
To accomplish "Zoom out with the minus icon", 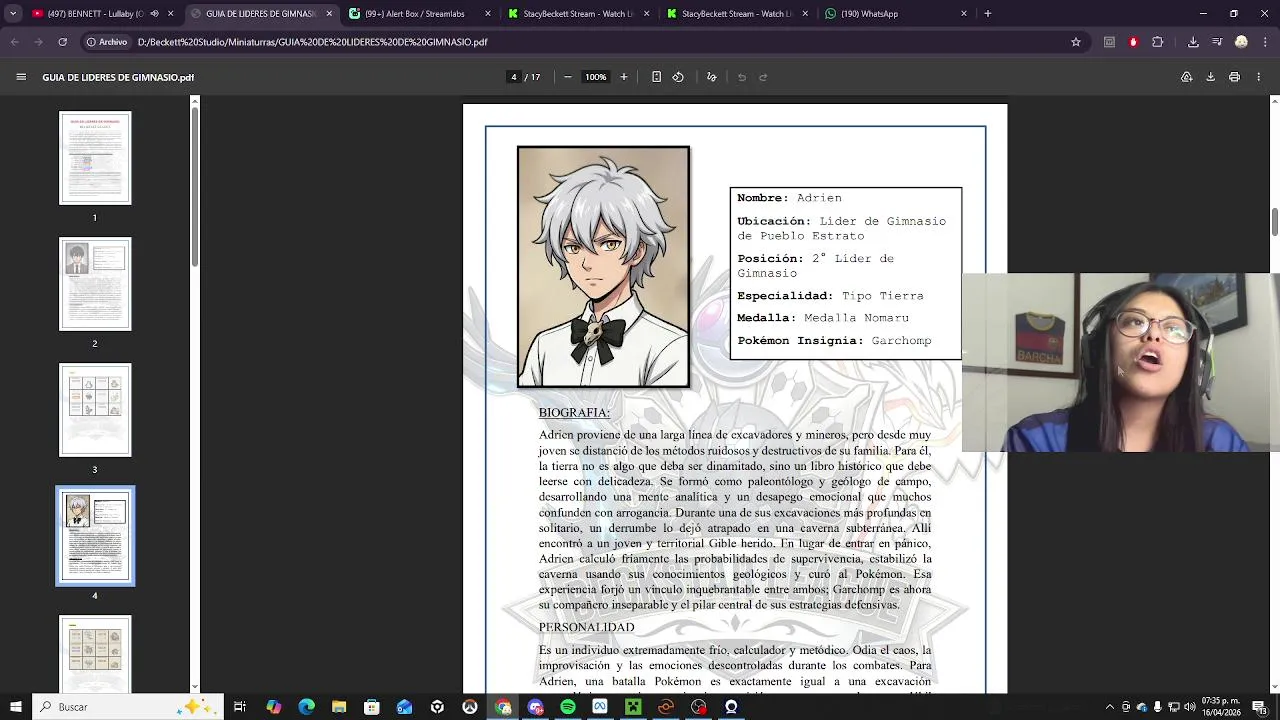I will pos(567,77).
